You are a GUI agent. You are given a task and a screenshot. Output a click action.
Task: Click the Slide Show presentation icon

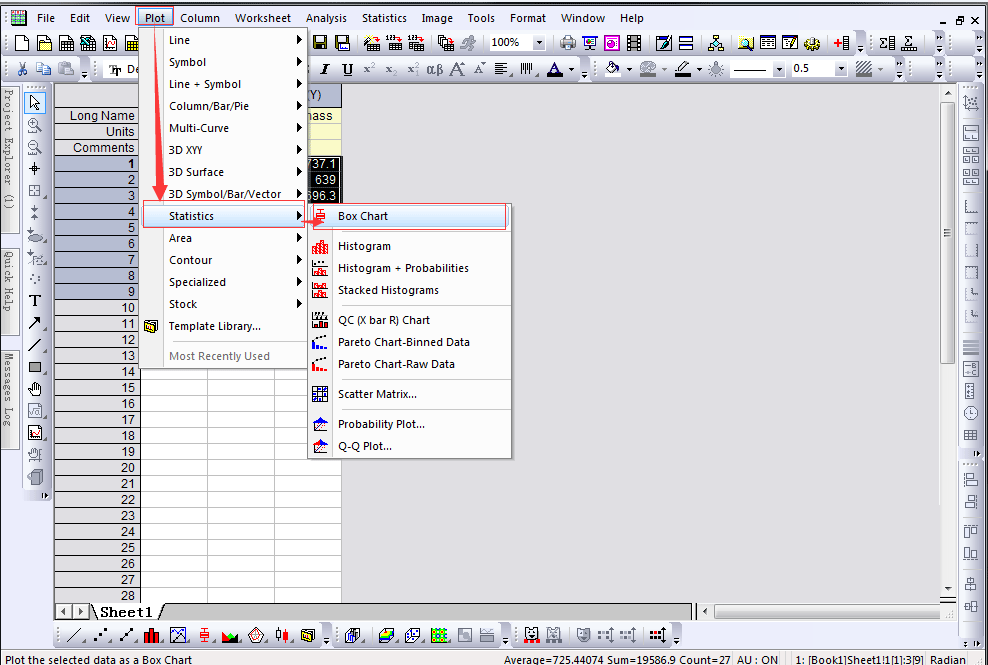click(590, 43)
